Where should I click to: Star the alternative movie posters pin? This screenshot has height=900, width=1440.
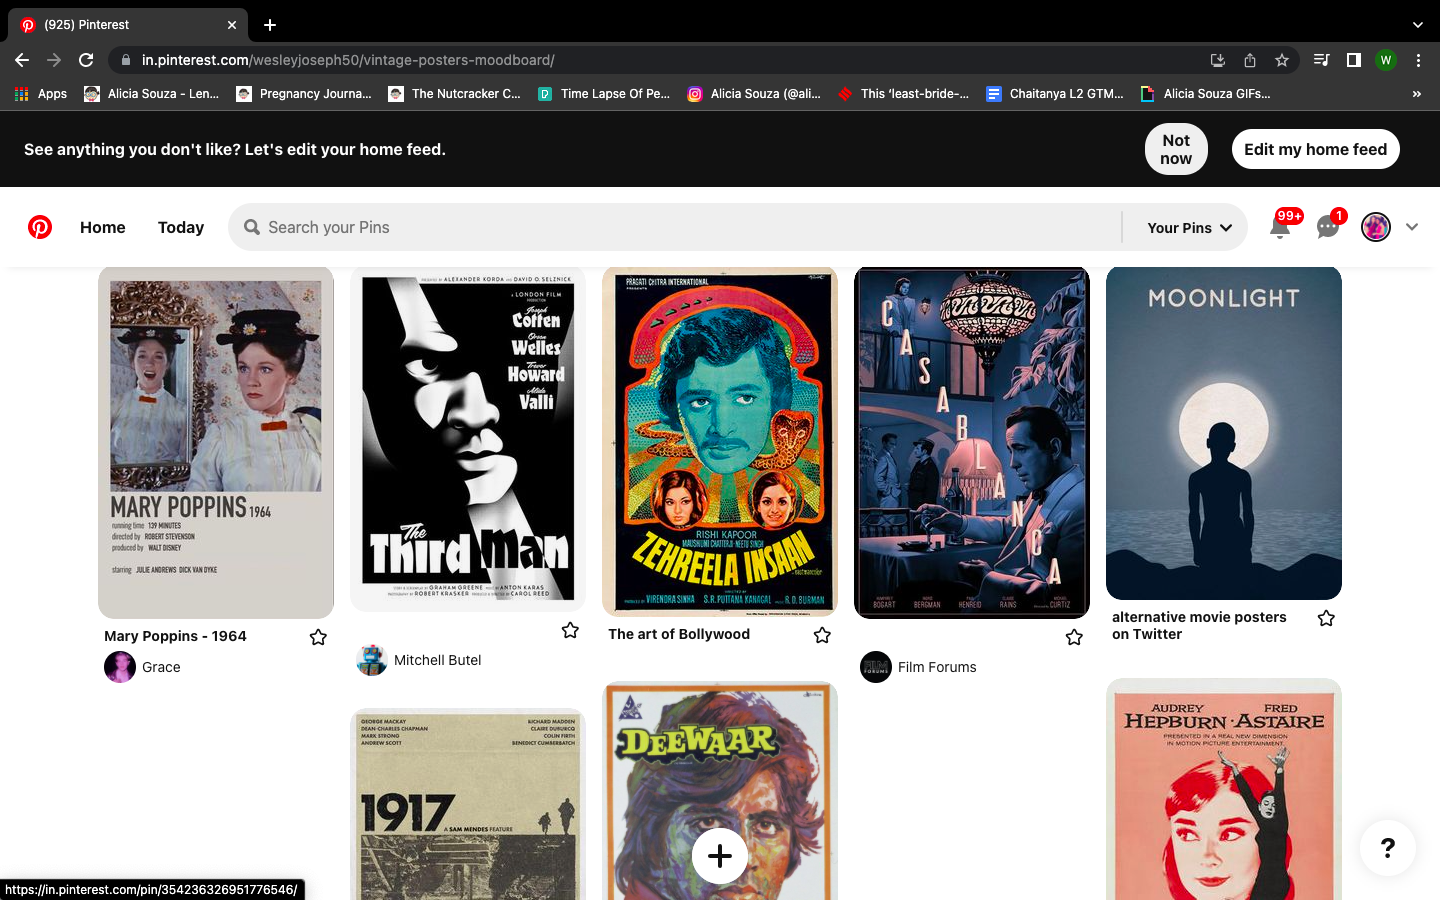tap(1326, 618)
